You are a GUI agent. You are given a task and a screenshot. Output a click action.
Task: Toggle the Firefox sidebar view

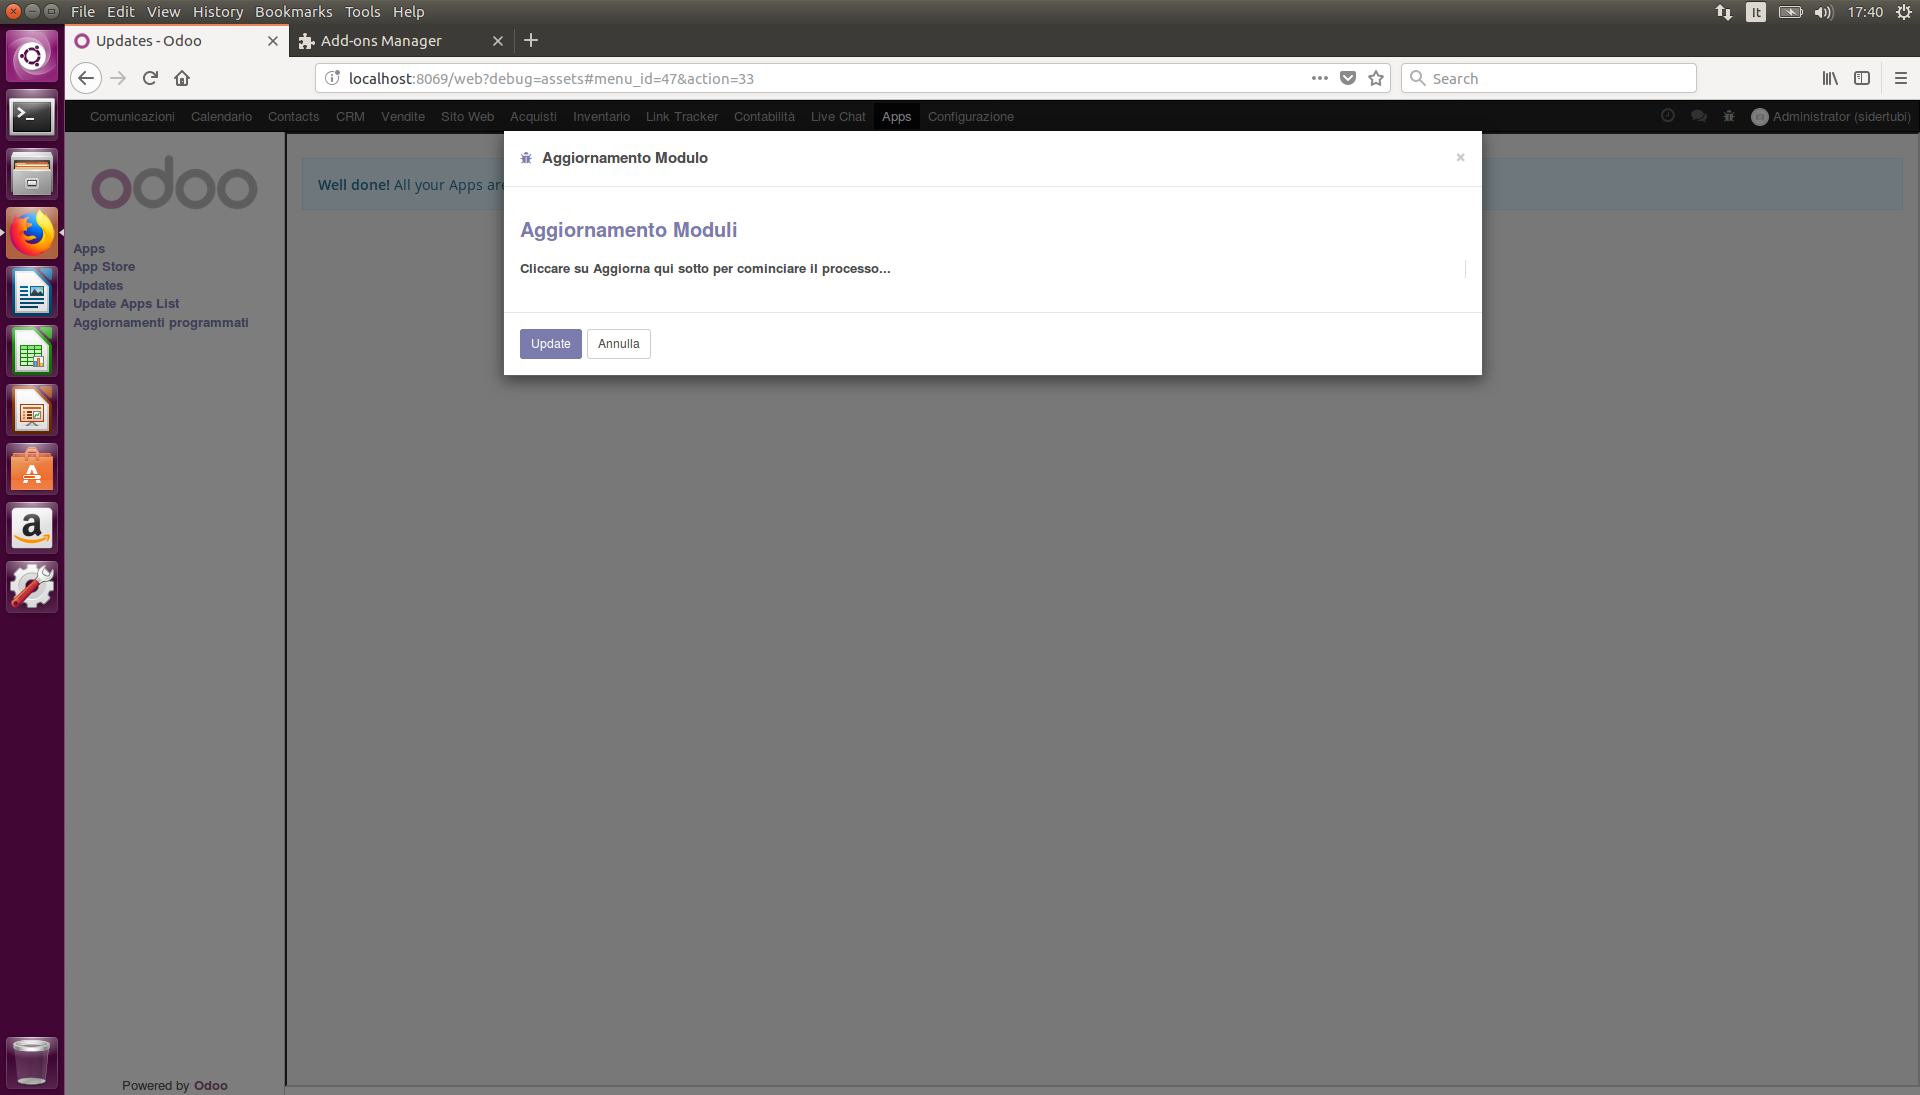tap(1862, 78)
